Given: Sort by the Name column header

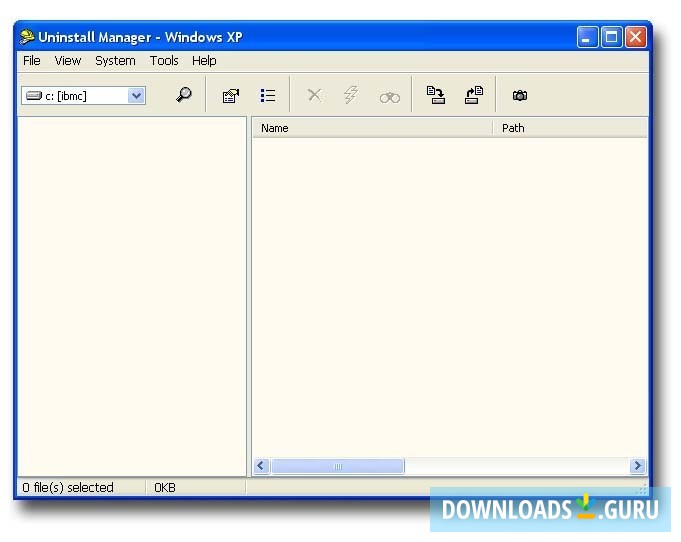Looking at the screenshot, I should pyautogui.click(x=373, y=128).
